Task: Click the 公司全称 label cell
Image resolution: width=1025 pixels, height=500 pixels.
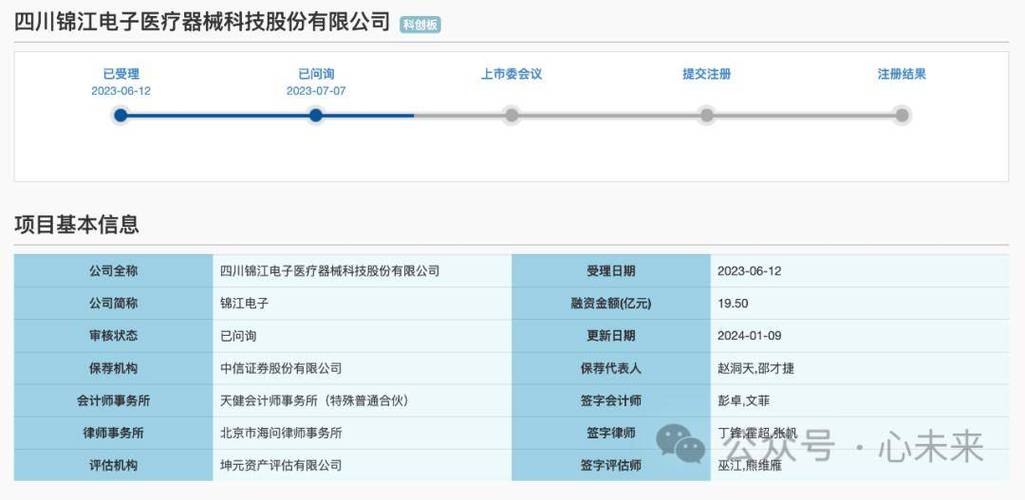Action: pyautogui.click(x=113, y=271)
